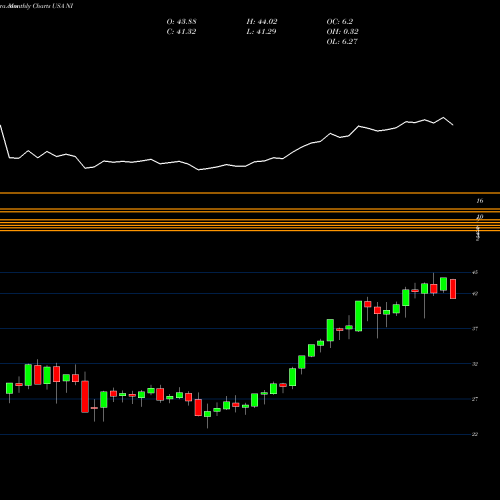Select the low value L: 41.29

coord(261,32)
